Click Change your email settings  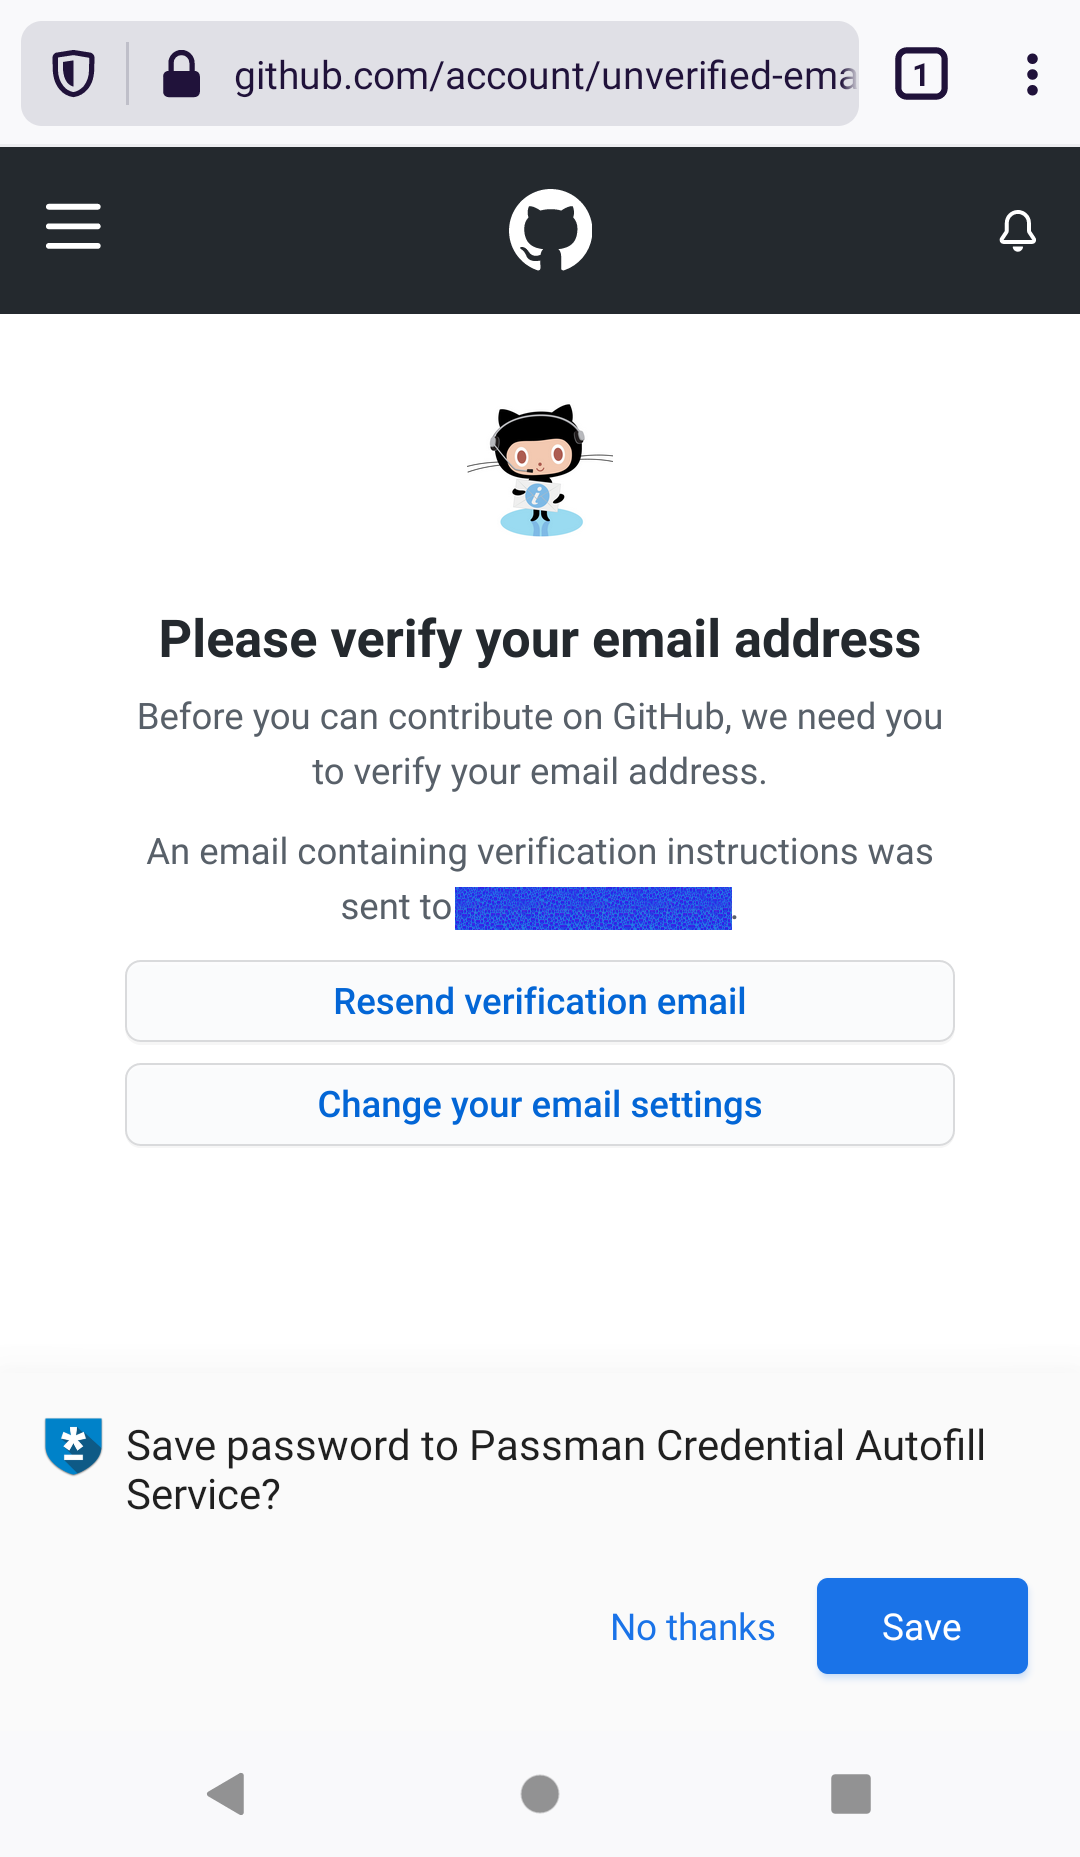540,1105
